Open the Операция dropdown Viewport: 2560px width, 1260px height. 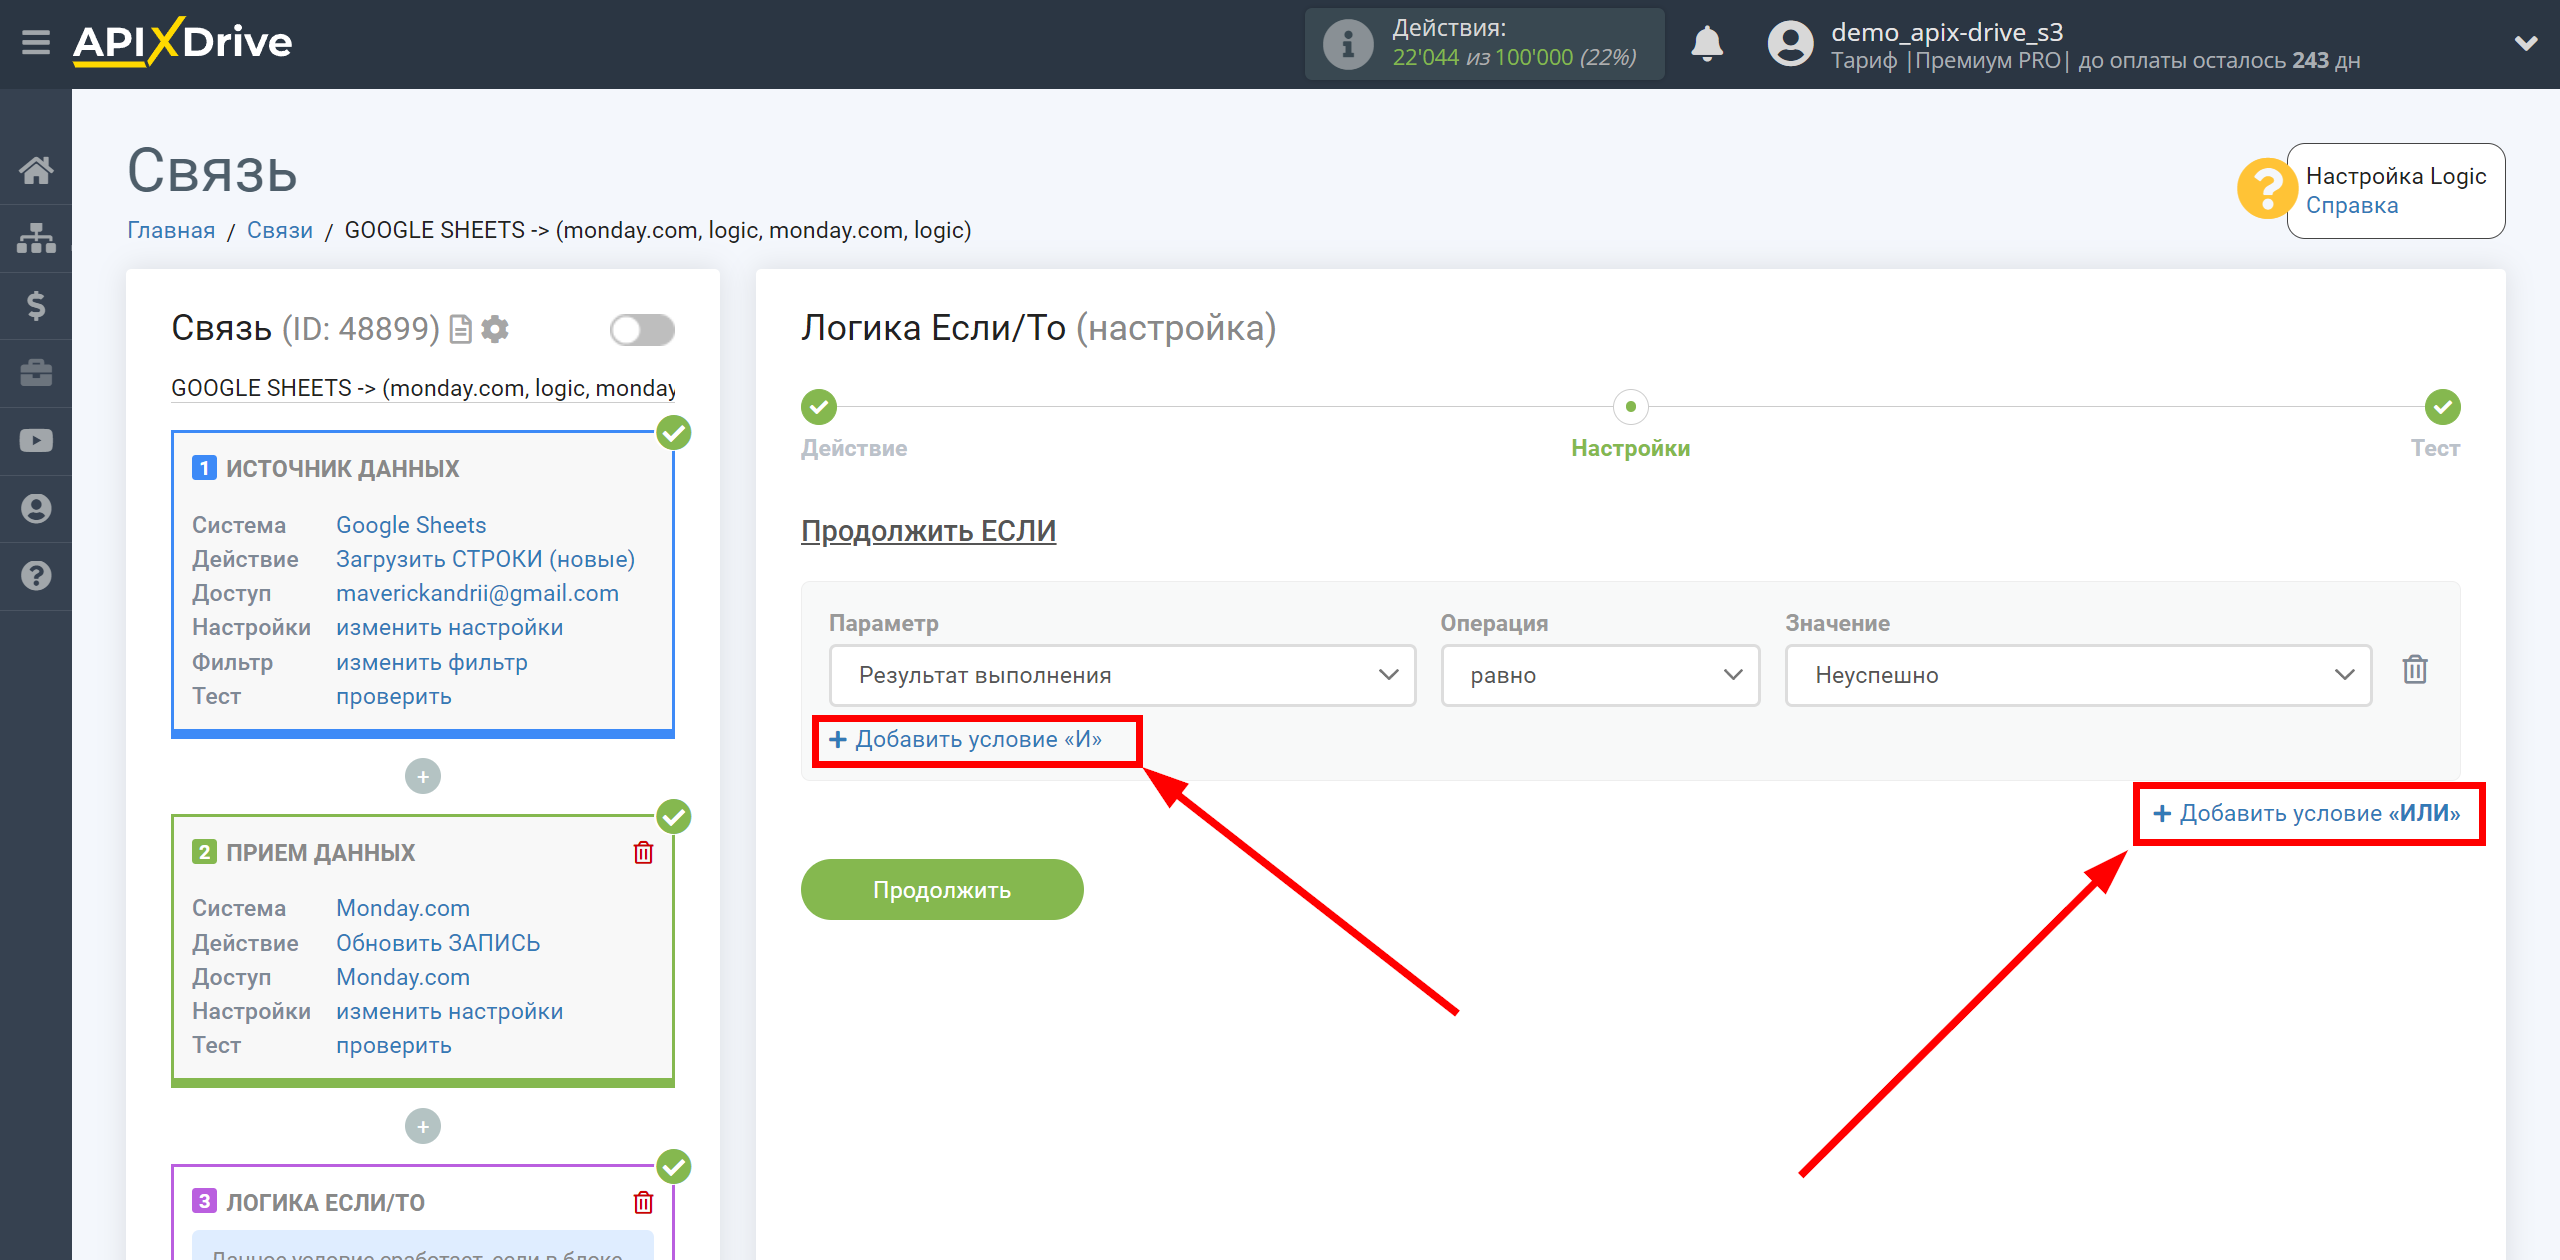(x=1600, y=675)
